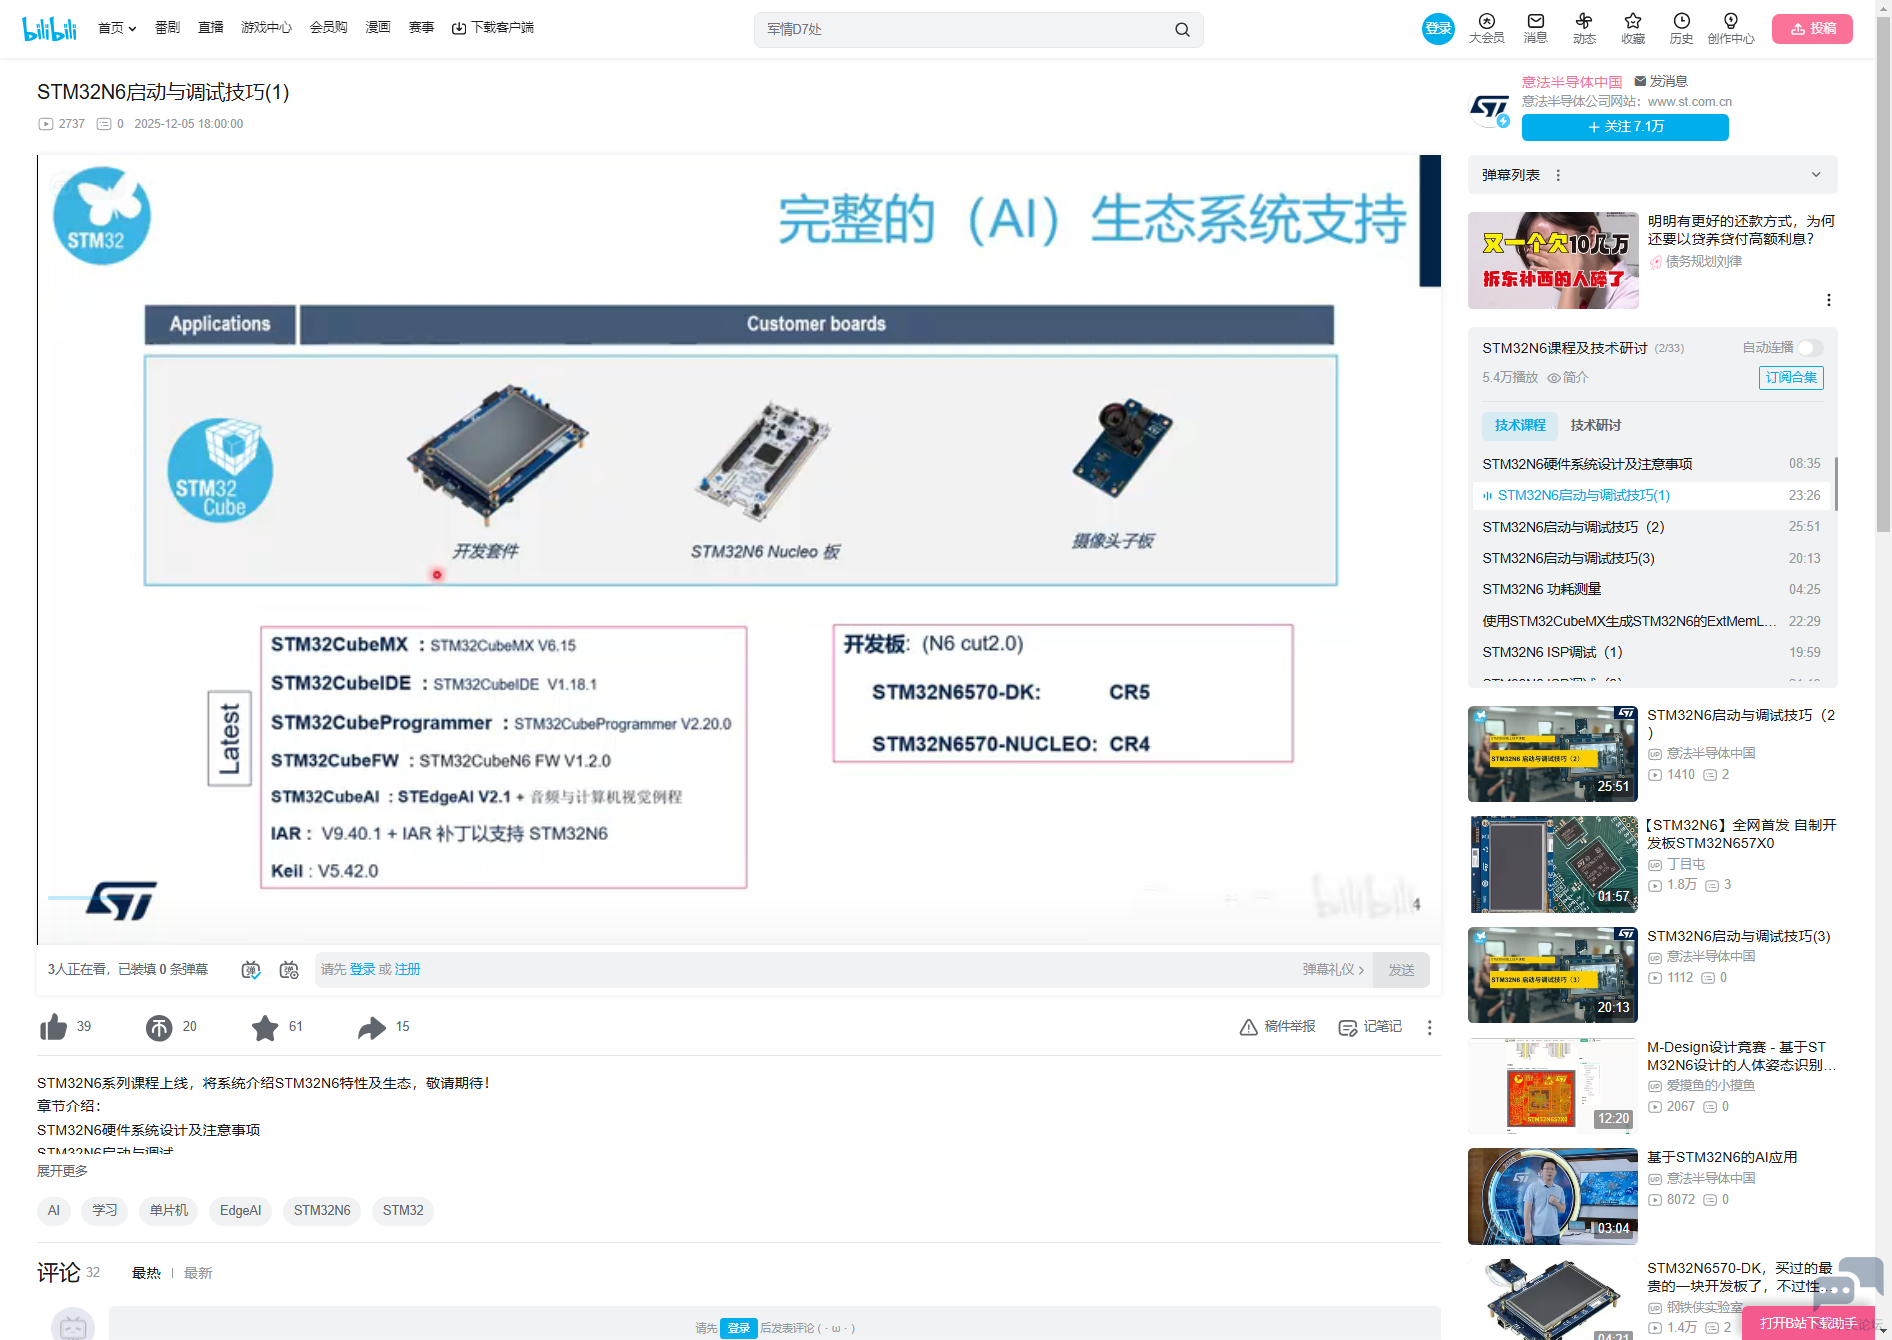Open more actions beside 记笔记
The image size is (1892, 1340).
pos(1430,1028)
